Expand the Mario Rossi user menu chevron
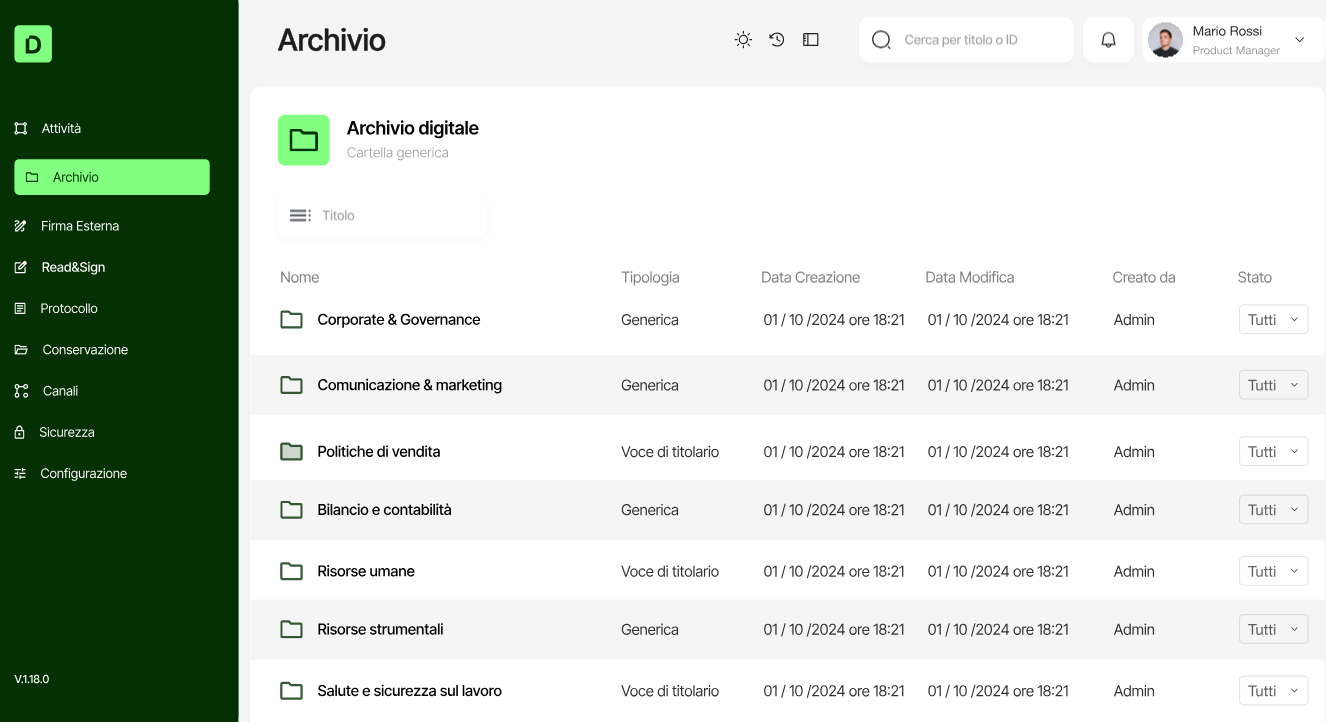The width and height of the screenshot is (1326, 722). point(1300,40)
